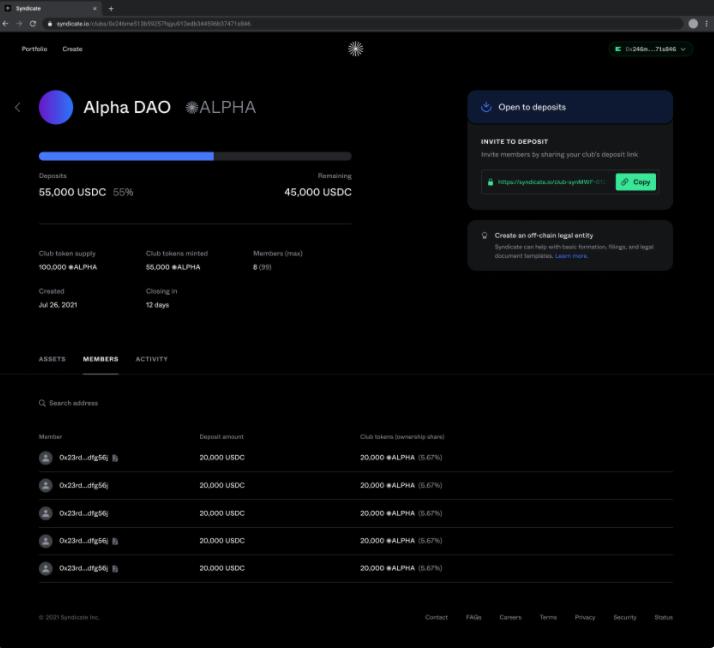Viewport: 714px width, 649px height.
Task: Go back using the left chevron arrow
Action: [x=17, y=107]
